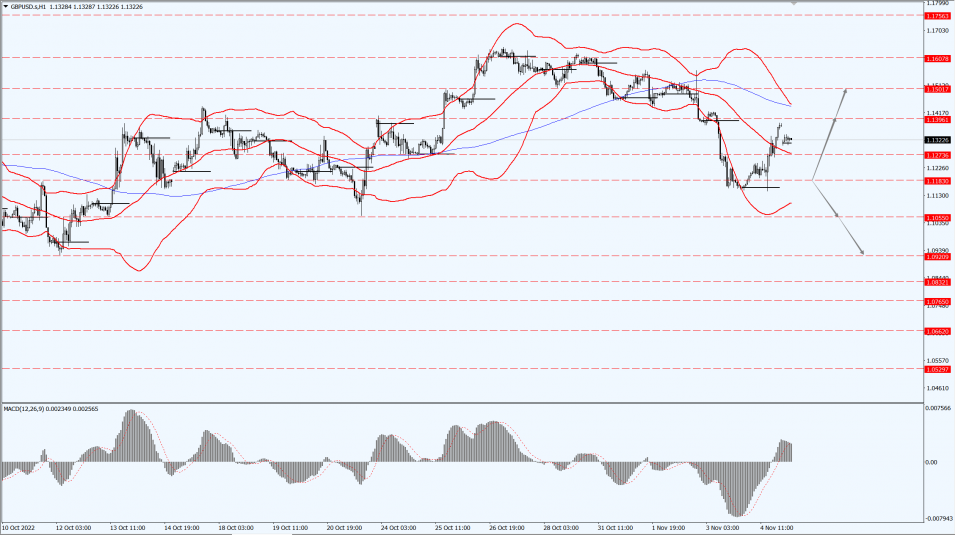
Task: Select the downward forecast arrow tip near 1.09209
Action: 862,252
